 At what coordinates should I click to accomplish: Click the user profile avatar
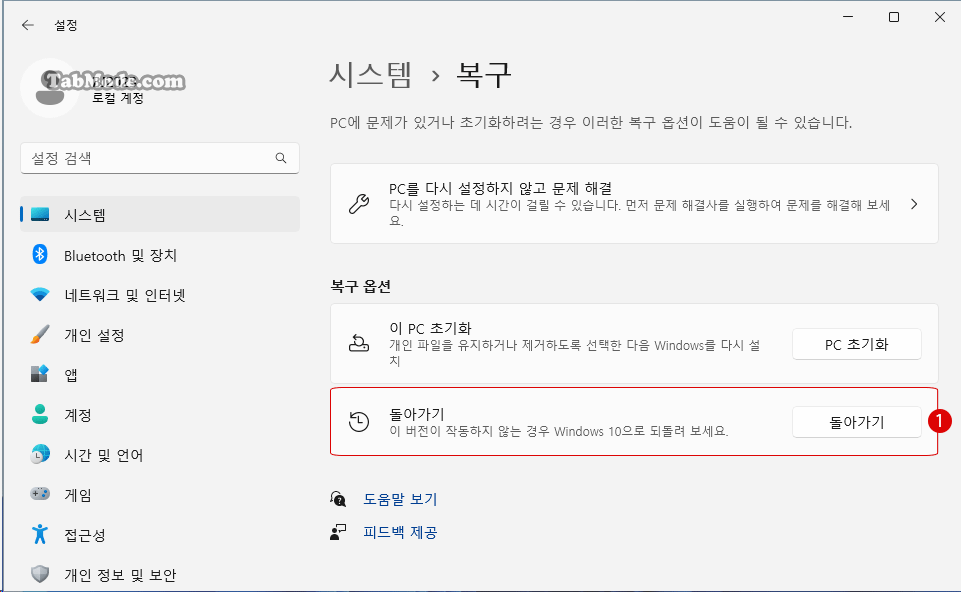(x=50, y=88)
